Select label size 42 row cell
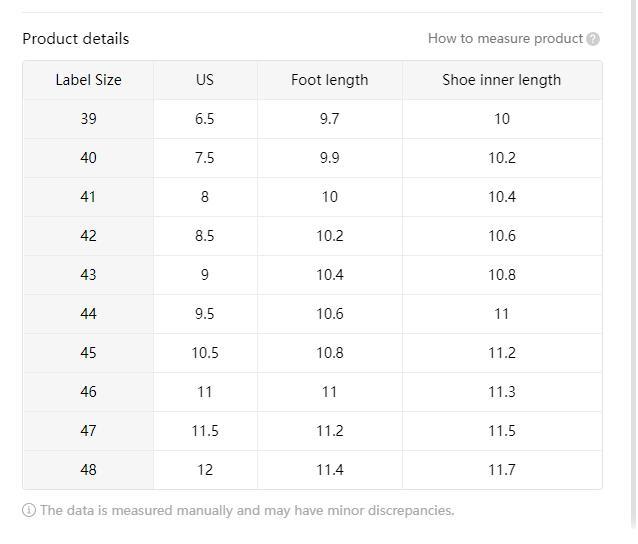638x544 pixels. (88, 236)
